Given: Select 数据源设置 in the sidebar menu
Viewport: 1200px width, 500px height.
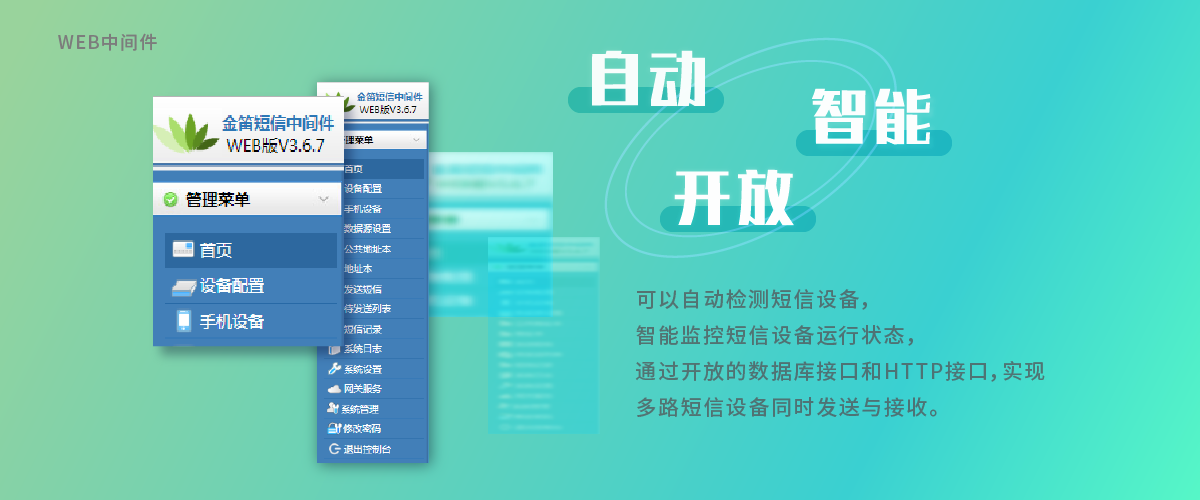Looking at the screenshot, I should coord(367,229).
